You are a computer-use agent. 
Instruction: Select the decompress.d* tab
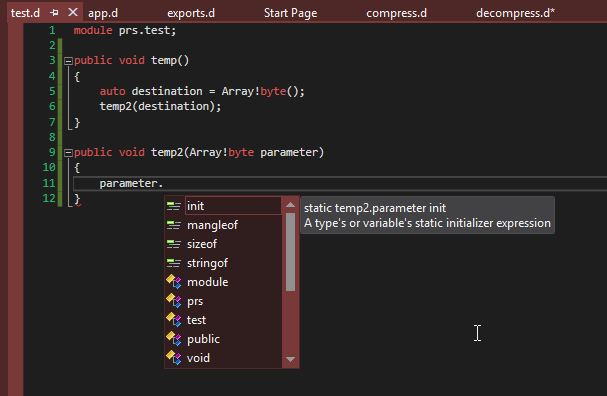tap(515, 13)
